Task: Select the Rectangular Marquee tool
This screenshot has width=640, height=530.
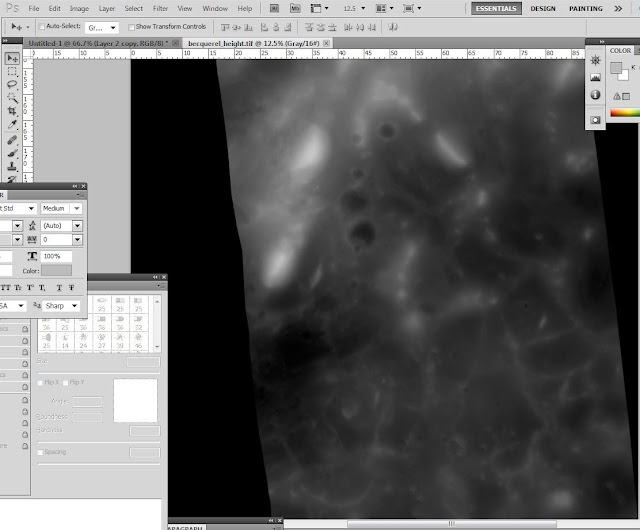Action: (12, 72)
